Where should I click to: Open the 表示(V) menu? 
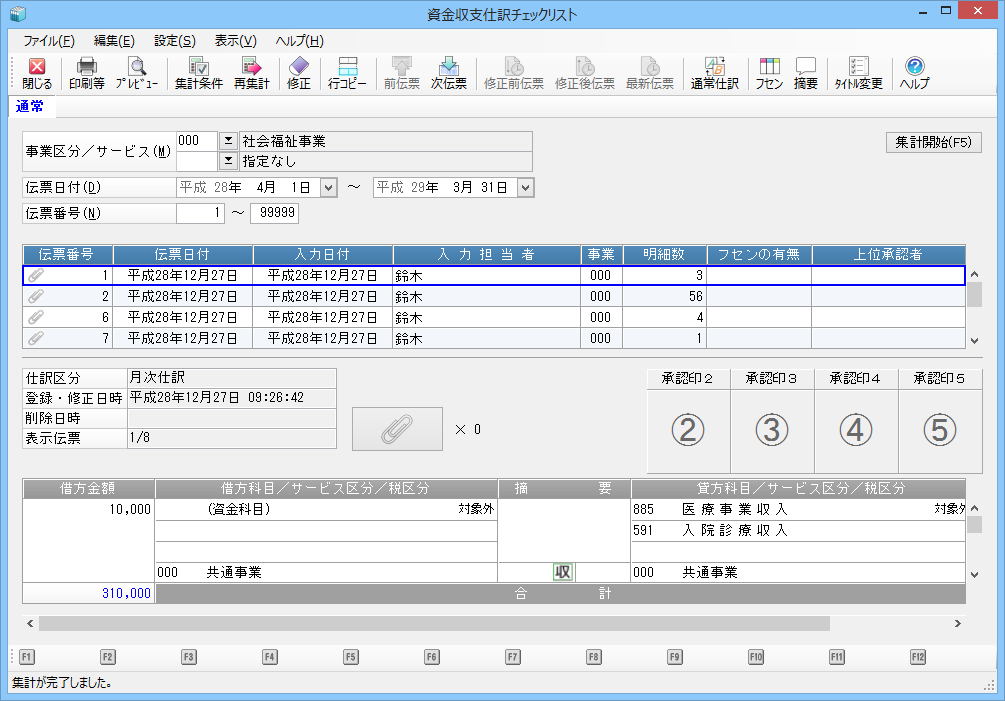[235, 41]
